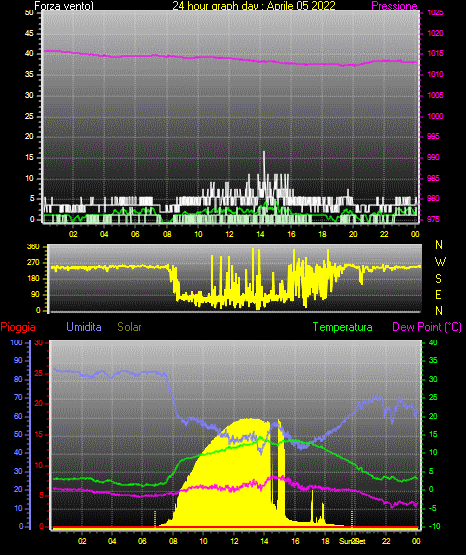Click the green '-5' temperature axis value

pos(433,508)
